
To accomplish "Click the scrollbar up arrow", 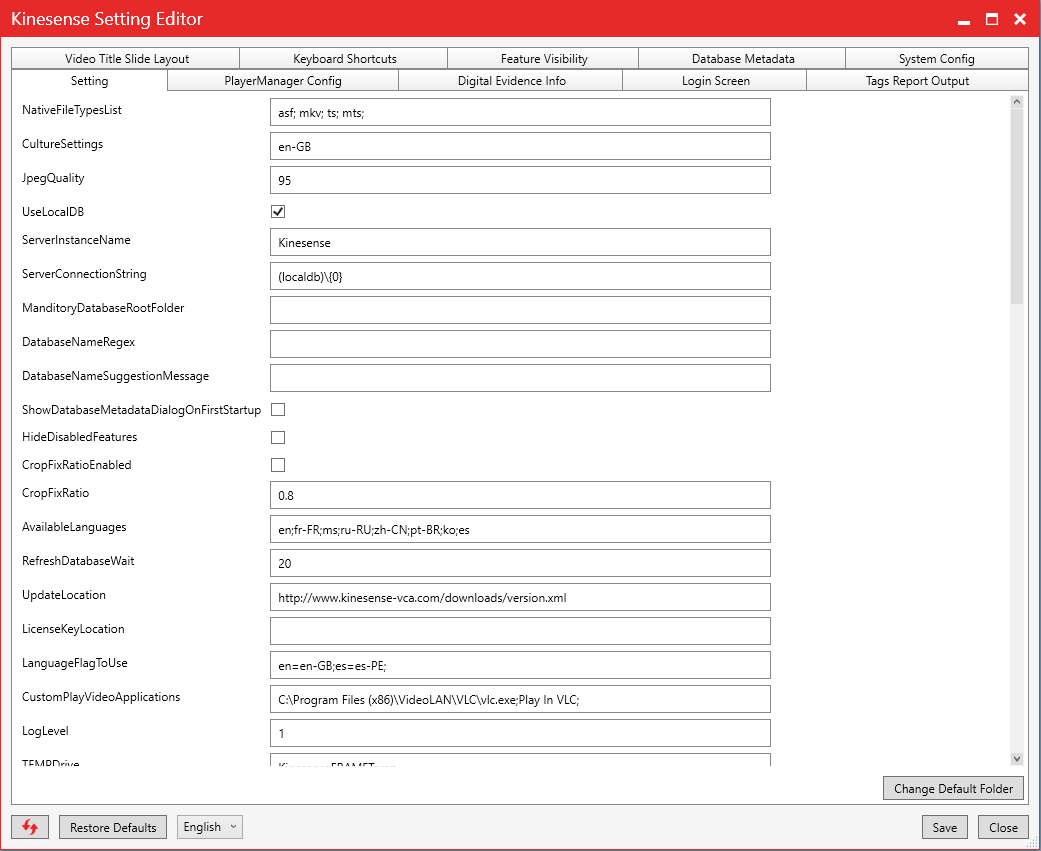I will (1017, 102).
